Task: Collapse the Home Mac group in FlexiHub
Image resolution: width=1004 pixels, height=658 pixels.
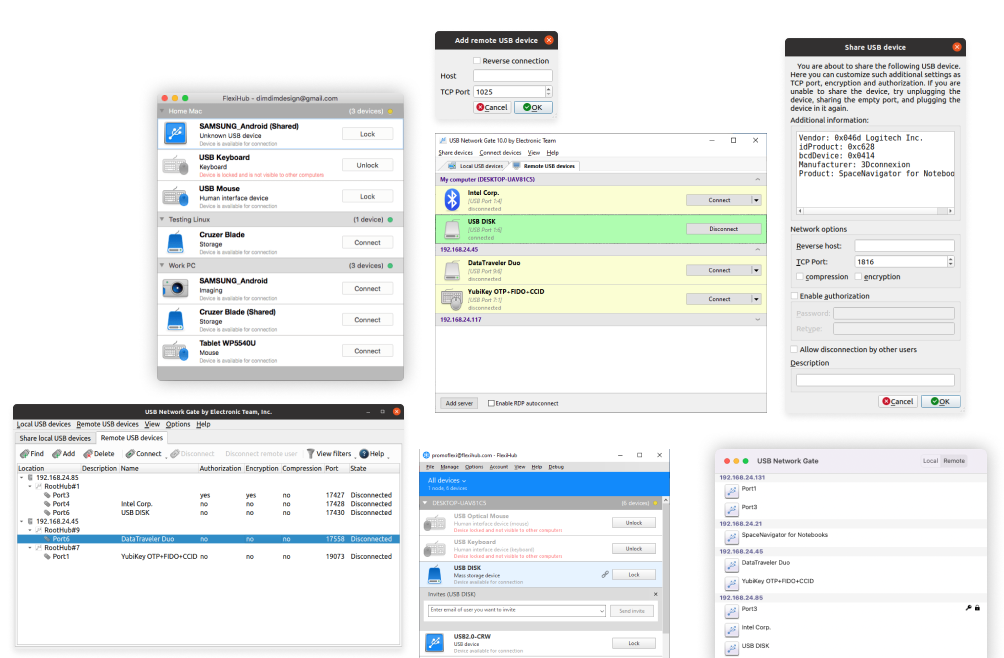Action: [162, 111]
